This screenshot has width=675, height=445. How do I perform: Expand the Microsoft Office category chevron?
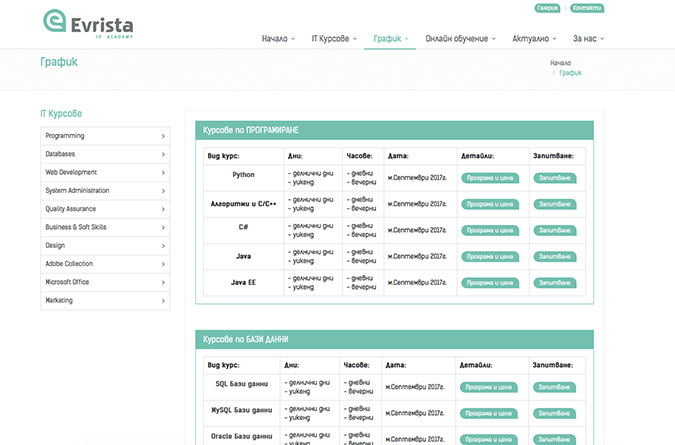(x=163, y=282)
